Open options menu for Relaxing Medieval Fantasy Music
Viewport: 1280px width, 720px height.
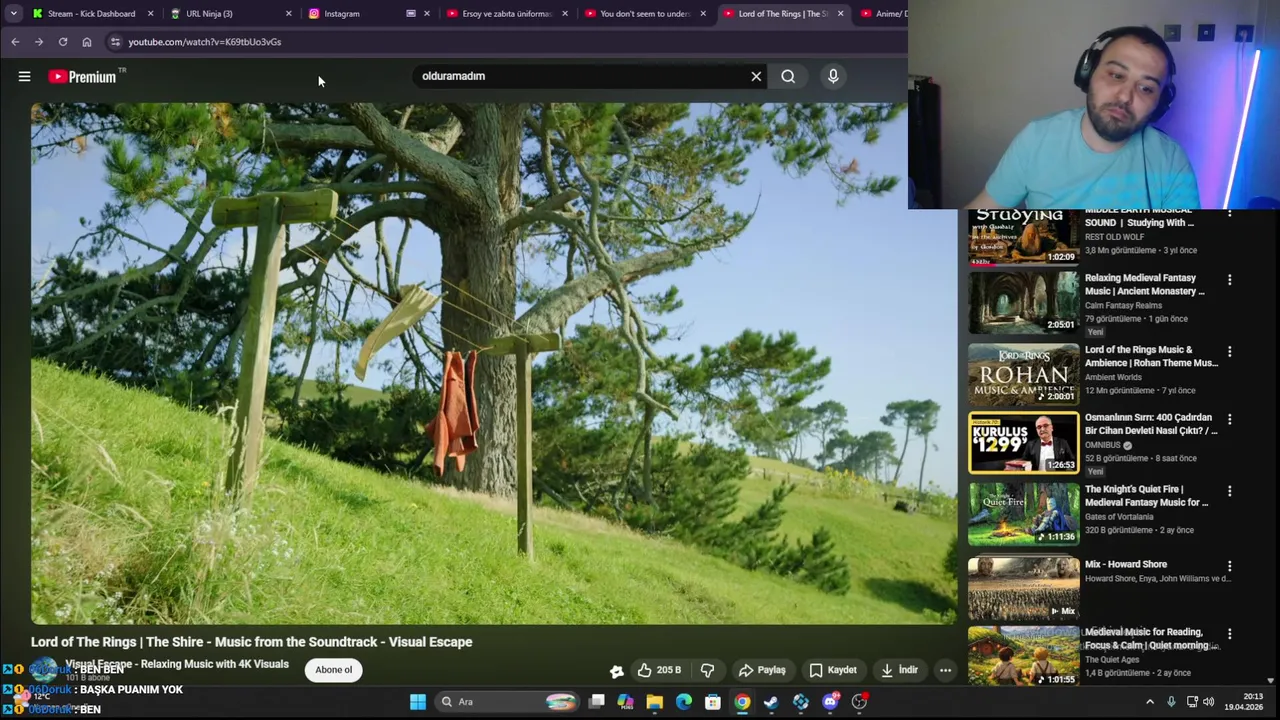pyautogui.click(x=1229, y=280)
